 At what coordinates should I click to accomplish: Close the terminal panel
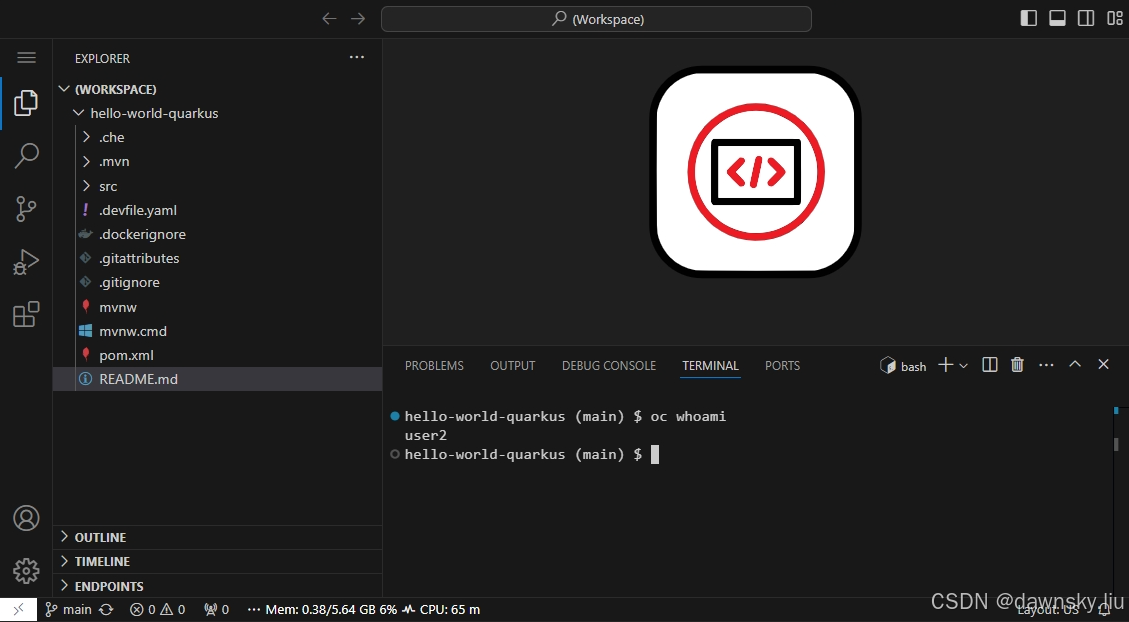(x=1103, y=364)
